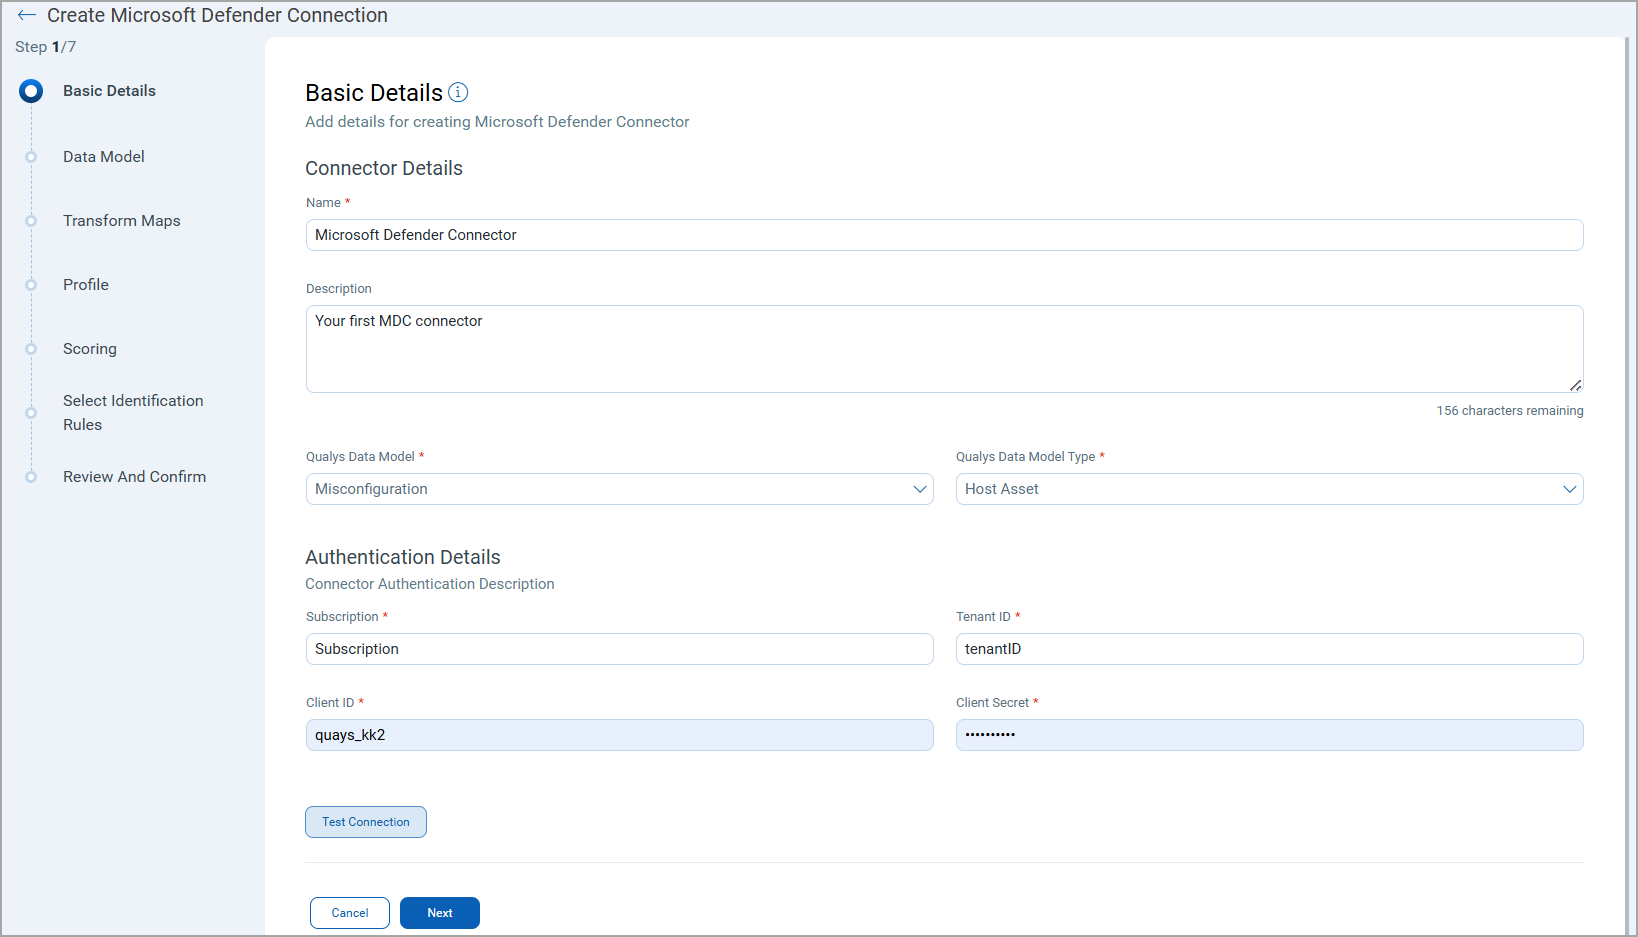Select the Tenant ID field
This screenshot has width=1638, height=937.
(1268, 649)
